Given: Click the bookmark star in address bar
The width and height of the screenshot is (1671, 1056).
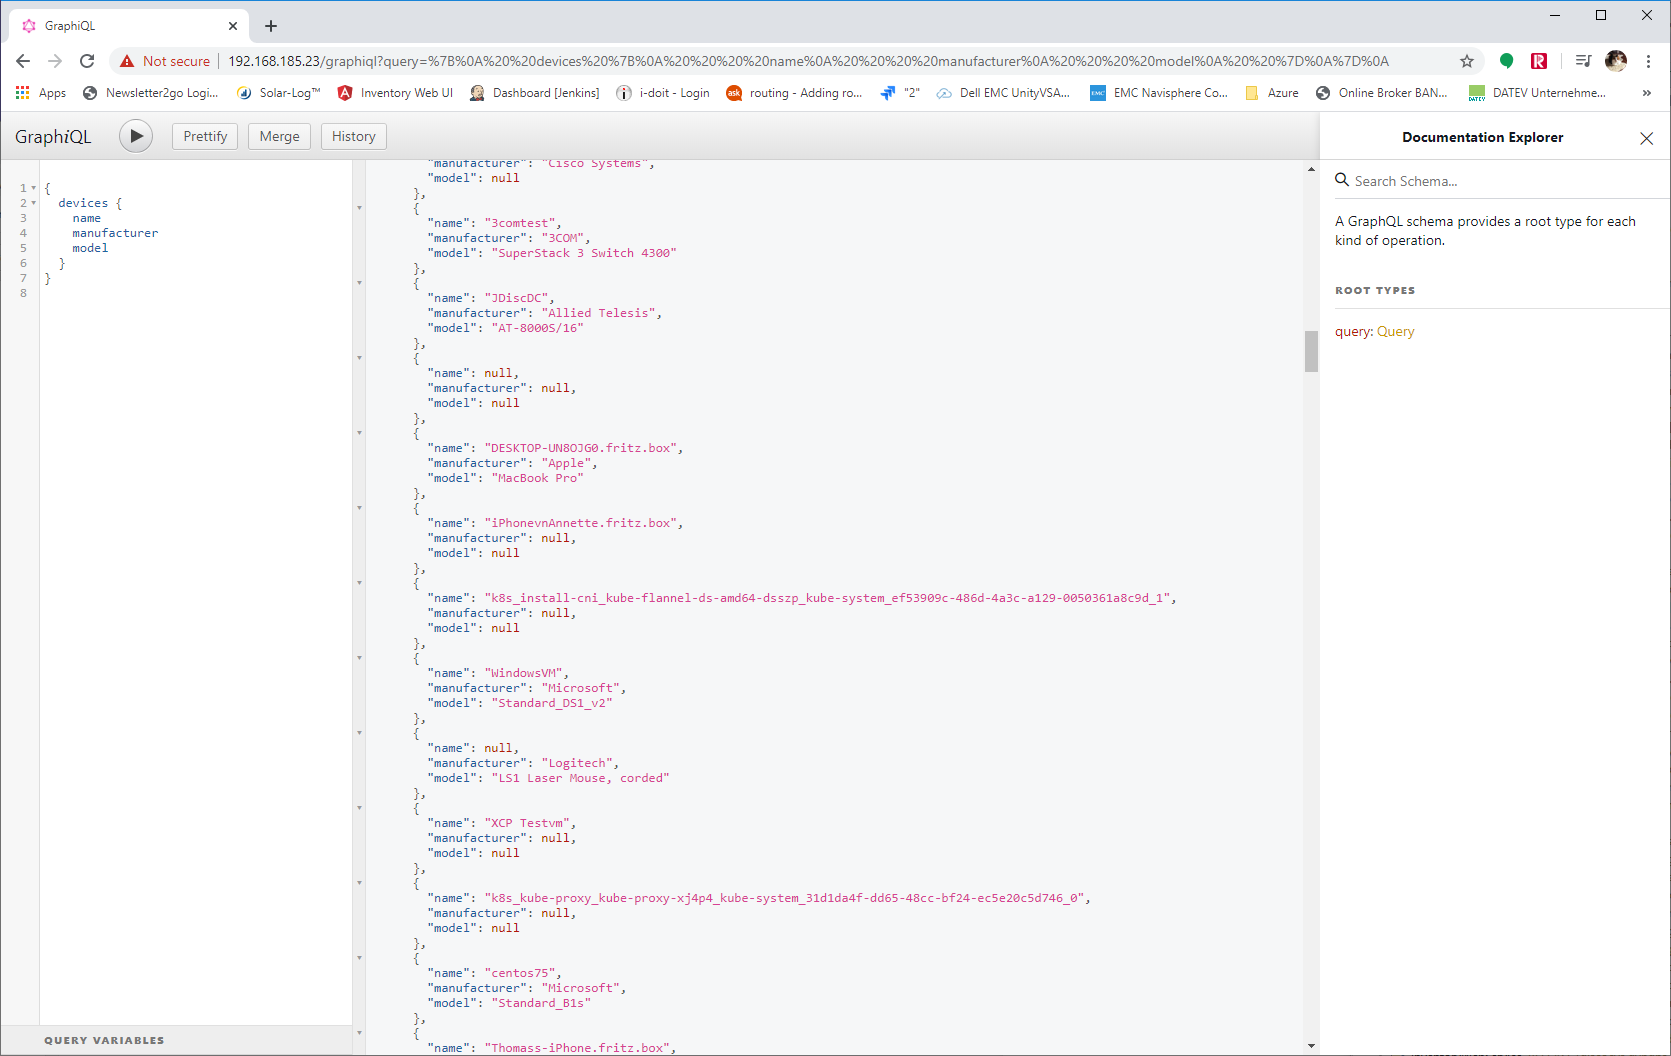Looking at the screenshot, I should pos(1467,61).
